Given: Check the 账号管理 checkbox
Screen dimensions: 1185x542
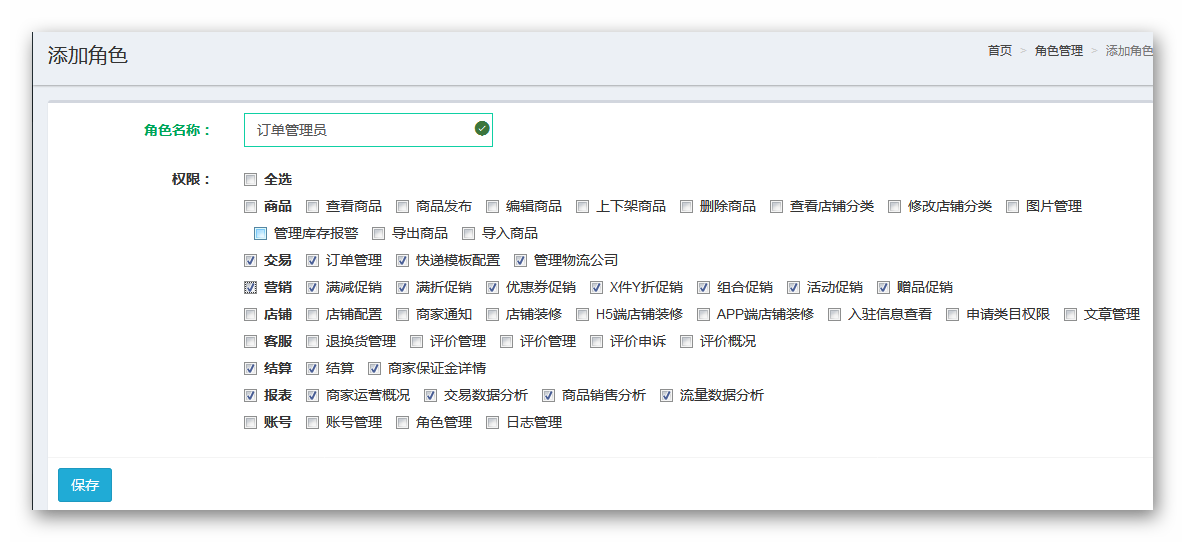Looking at the screenshot, I should coord(312,423).
